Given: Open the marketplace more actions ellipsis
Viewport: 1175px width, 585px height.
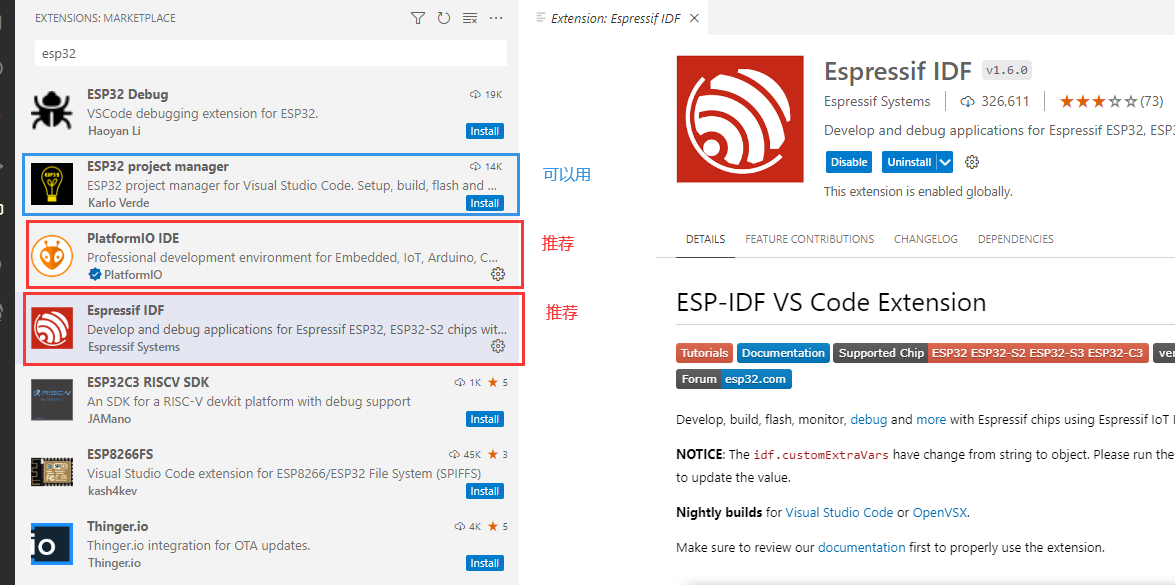Looking at the screenshot, I should (495, 18).
